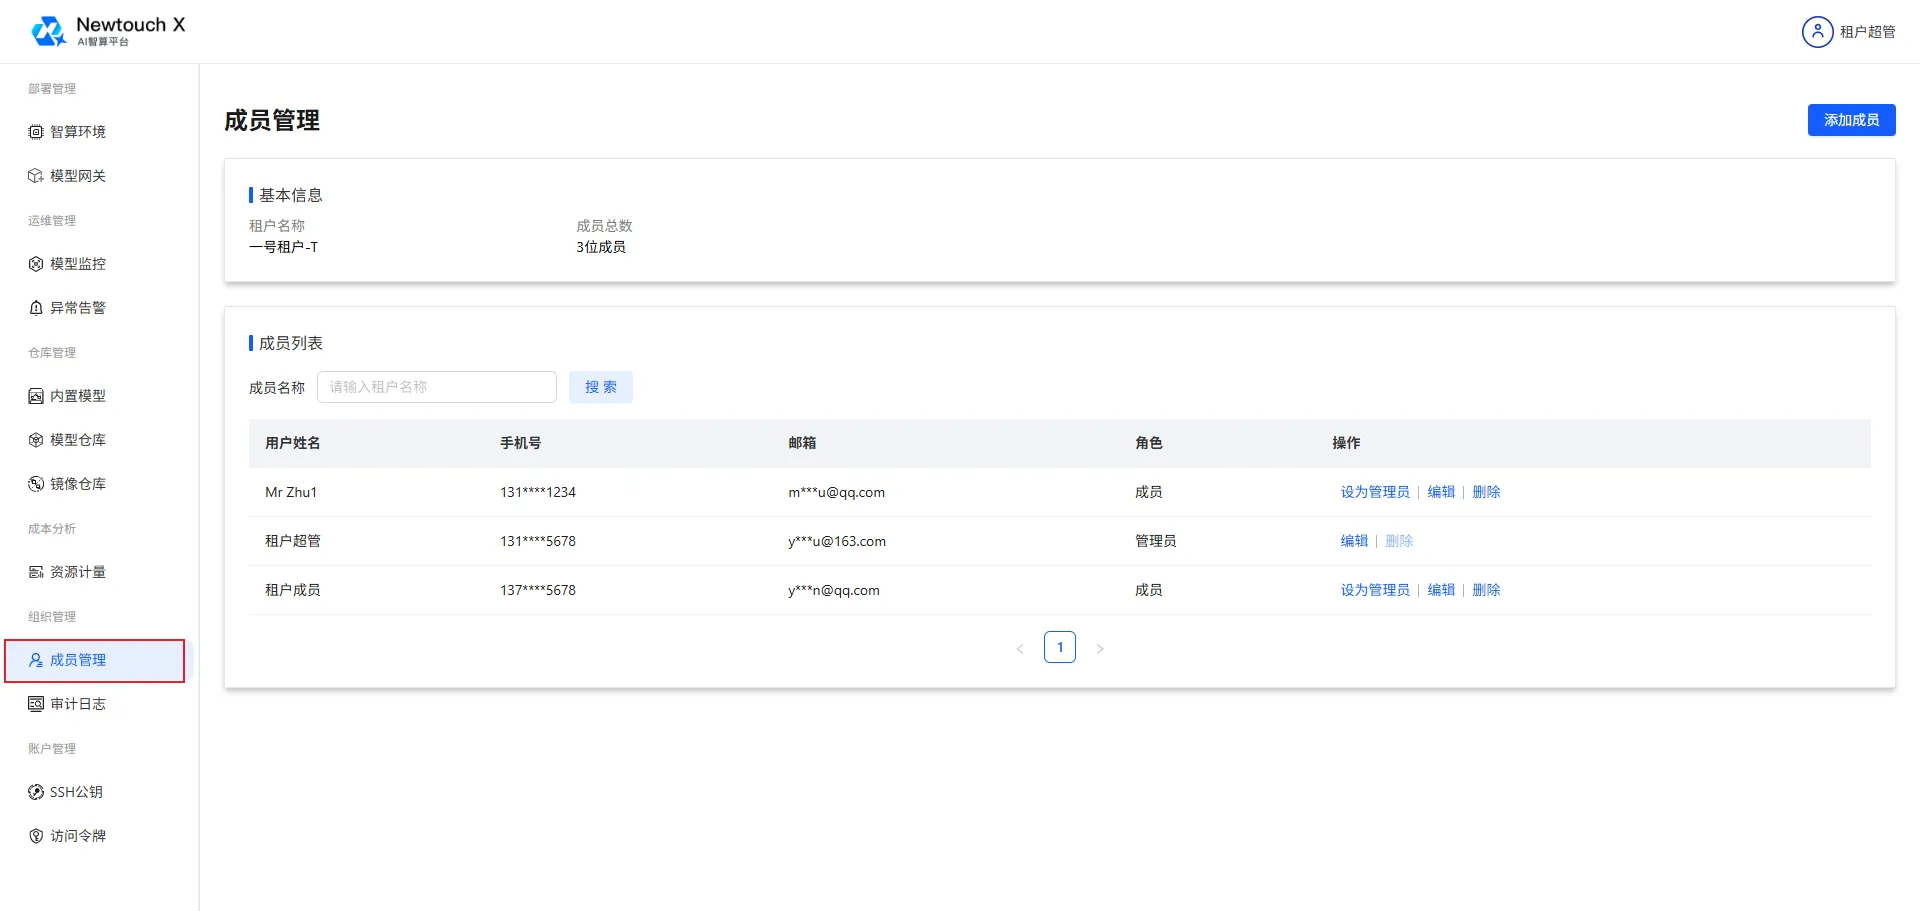Focus the 成员名称 search input
The image size is (1920, 911).
[x=437, y=387]
